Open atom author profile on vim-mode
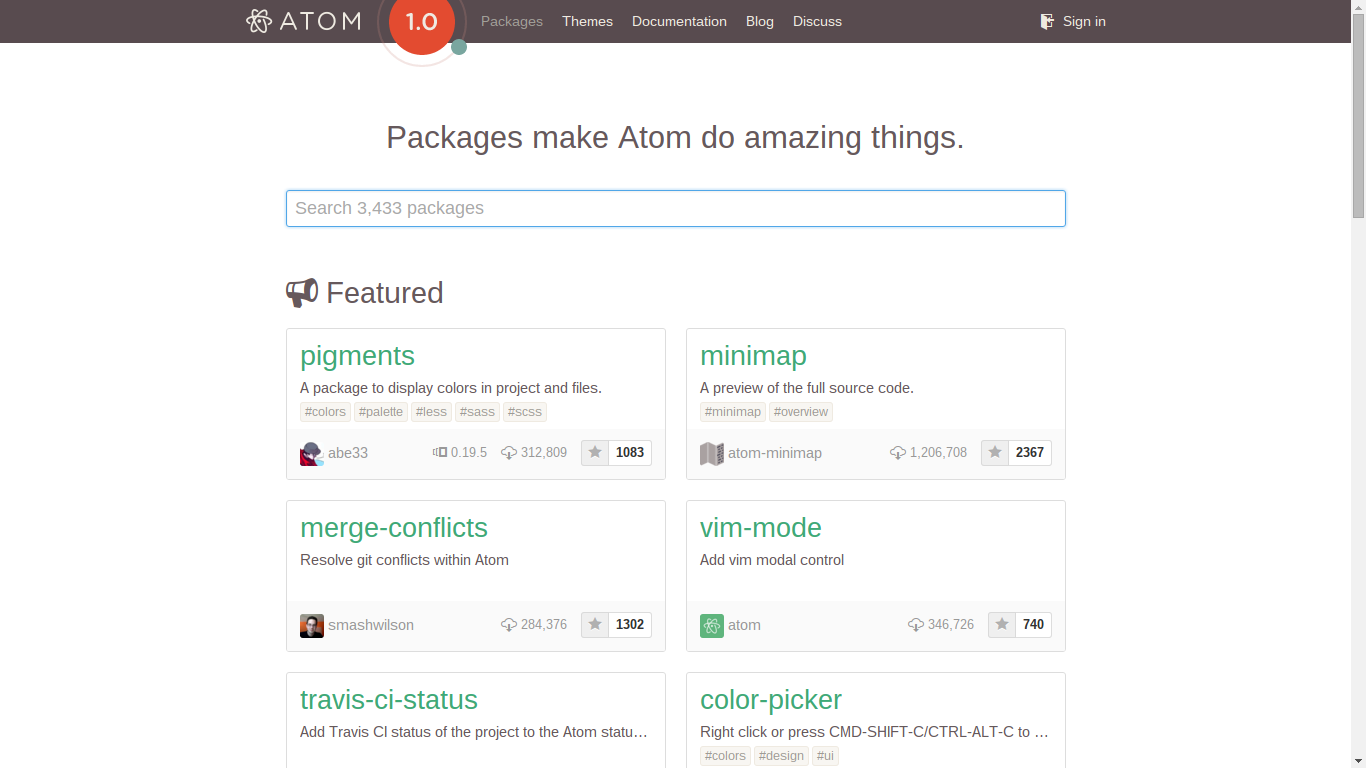This screenshot has width=1366, height=768. pyautogui.click(x=744, y=625)
